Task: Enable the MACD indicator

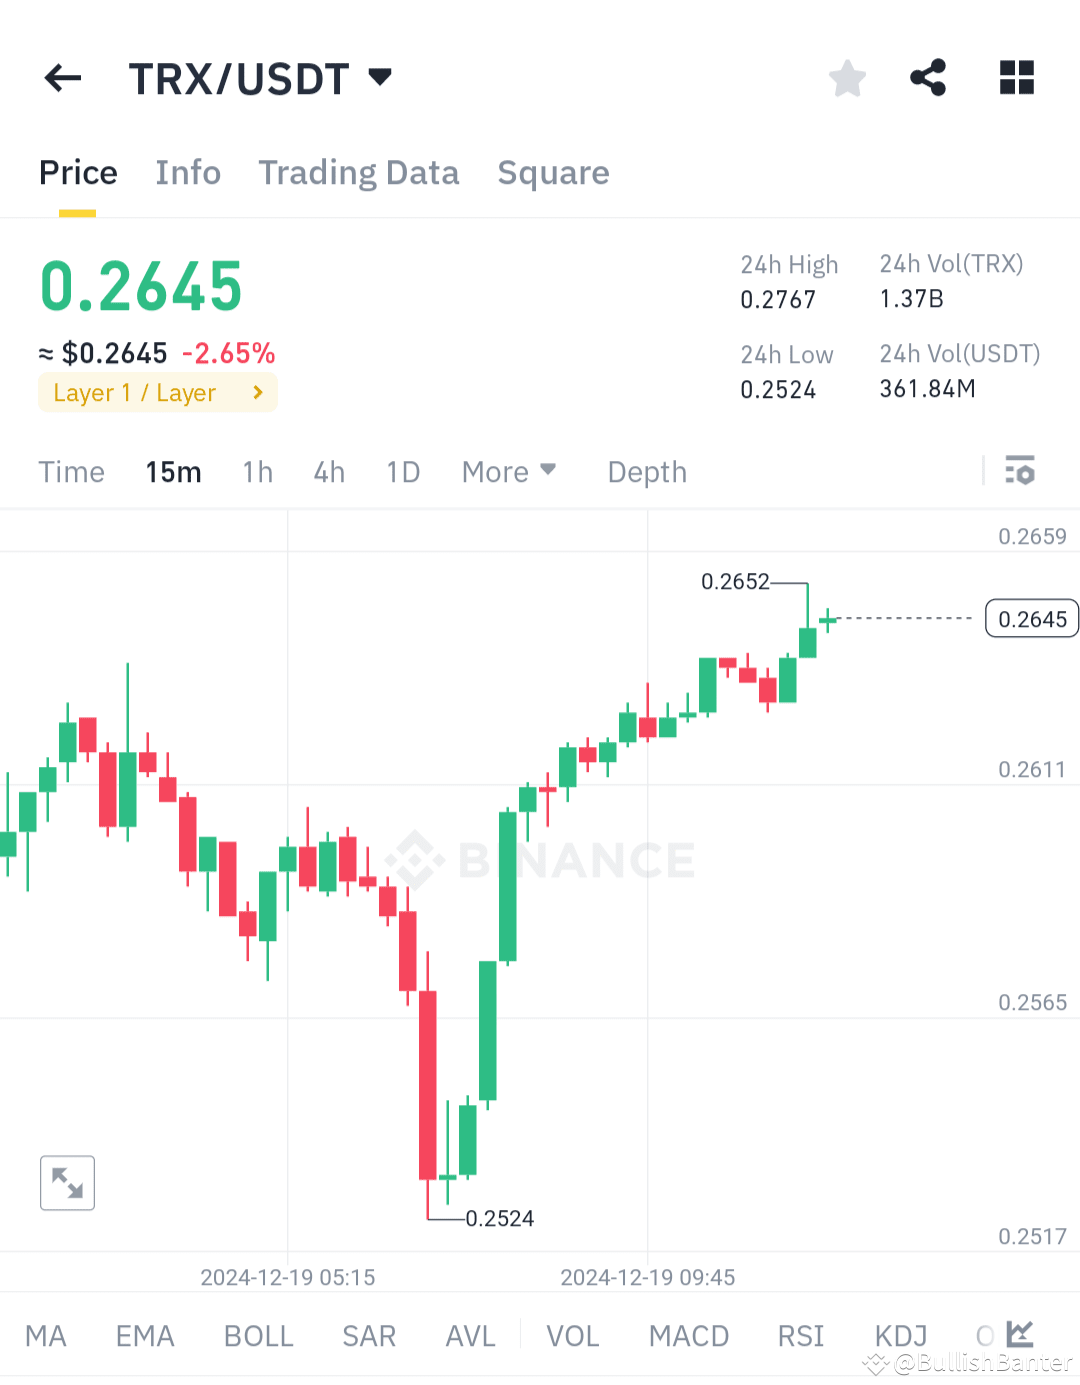Action: [688, 1335]
